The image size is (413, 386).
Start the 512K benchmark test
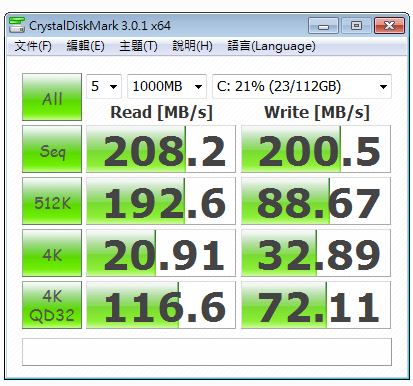tap(52, 201)
